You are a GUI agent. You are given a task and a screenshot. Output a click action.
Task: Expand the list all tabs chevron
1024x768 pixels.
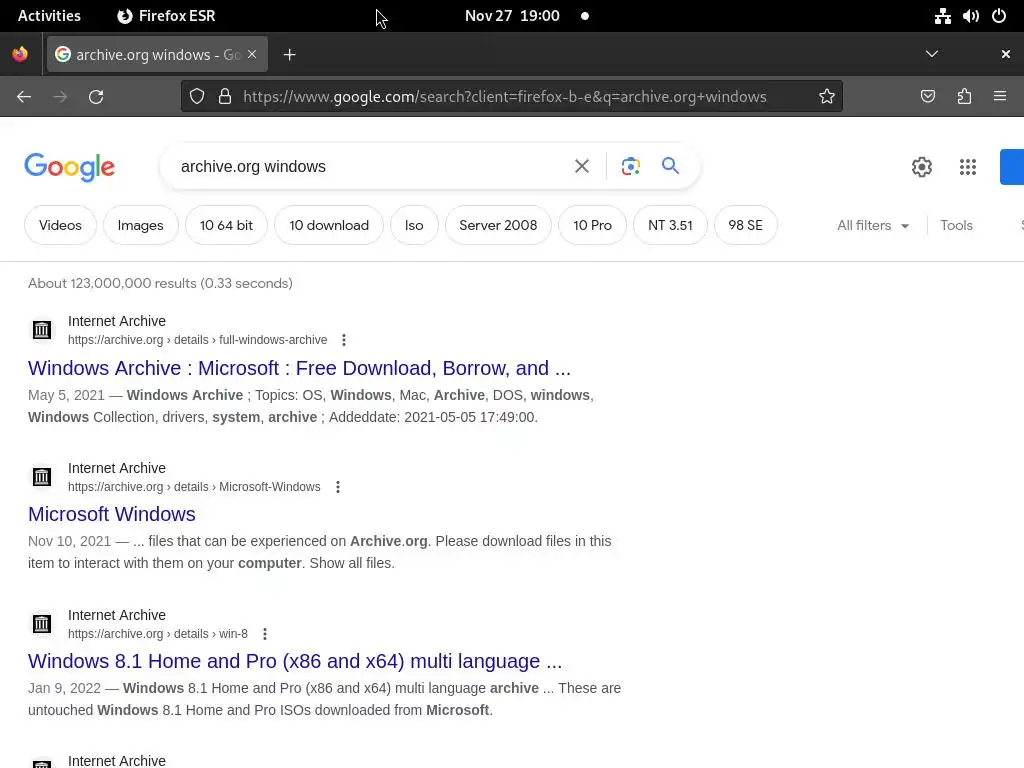click(x=932, y=54)
